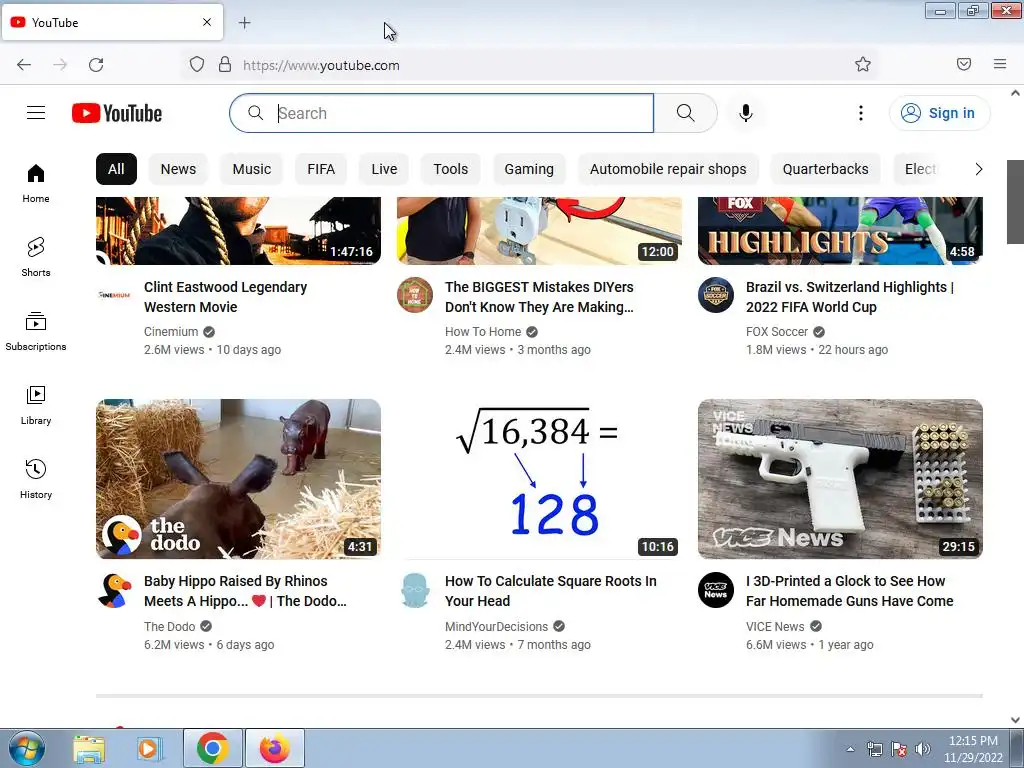Open the YouTube guide hamburger menu
This screenshot has height=768, width=1024.
[36, 113]
